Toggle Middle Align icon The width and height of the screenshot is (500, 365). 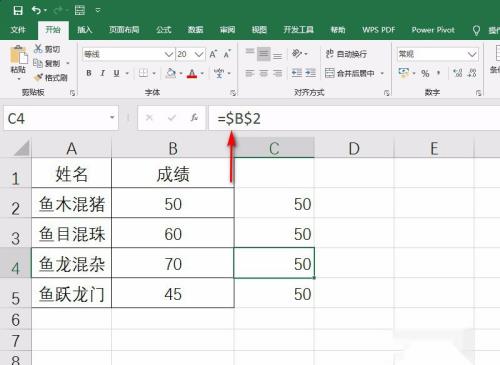[264, 54]
